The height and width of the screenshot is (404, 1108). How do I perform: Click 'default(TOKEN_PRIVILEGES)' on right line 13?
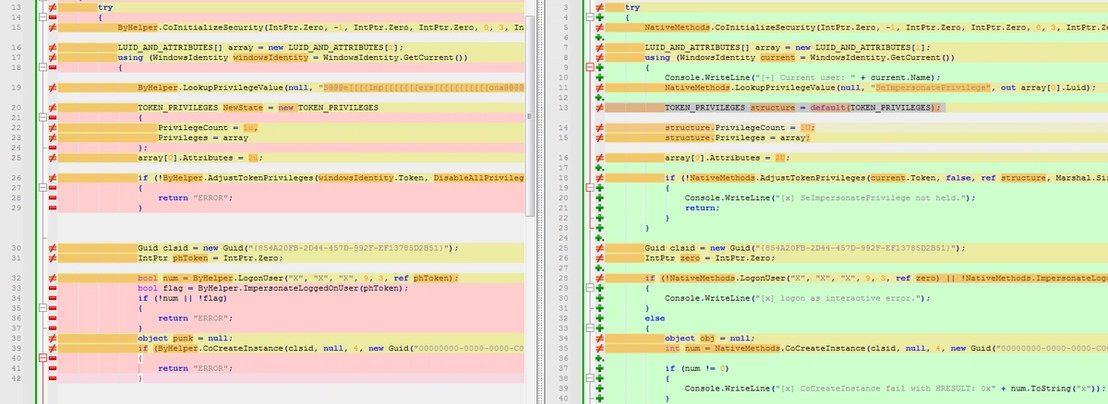(873, 107)
